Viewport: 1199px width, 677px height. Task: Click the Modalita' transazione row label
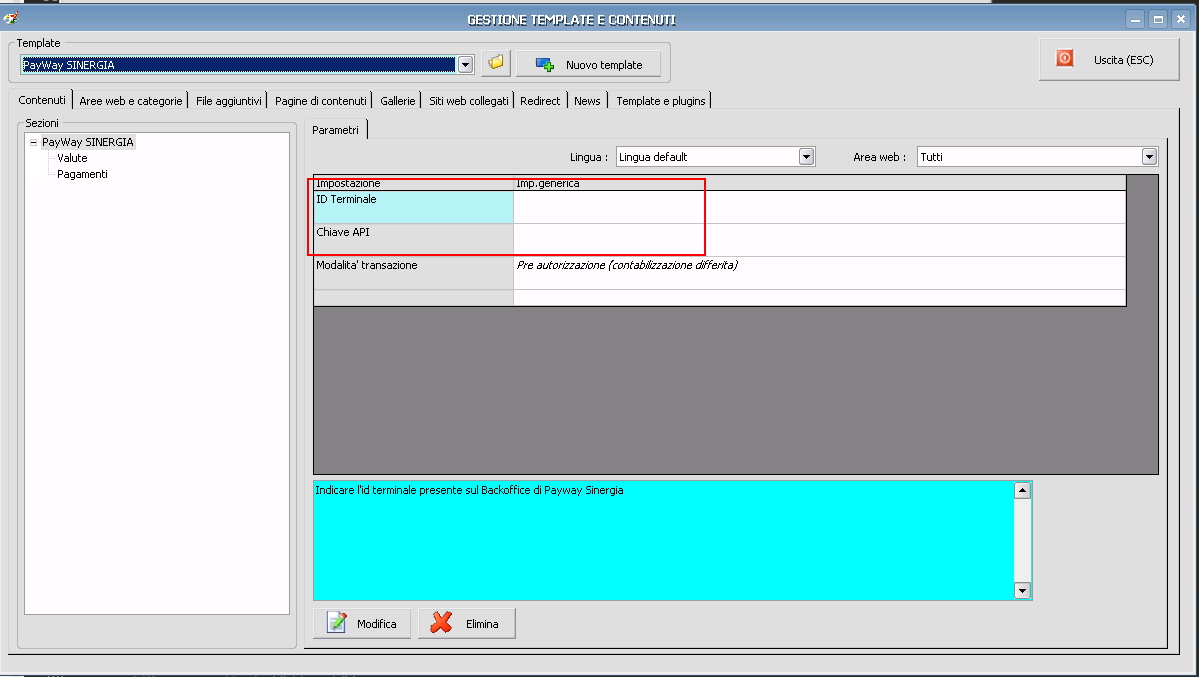point(414,273)
